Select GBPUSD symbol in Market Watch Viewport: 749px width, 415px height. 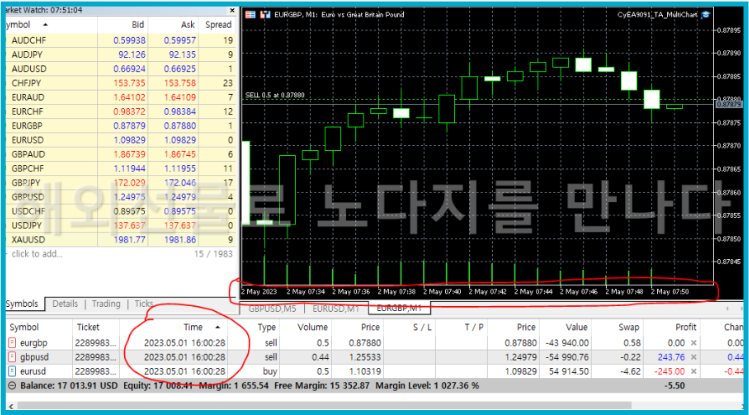28,197
